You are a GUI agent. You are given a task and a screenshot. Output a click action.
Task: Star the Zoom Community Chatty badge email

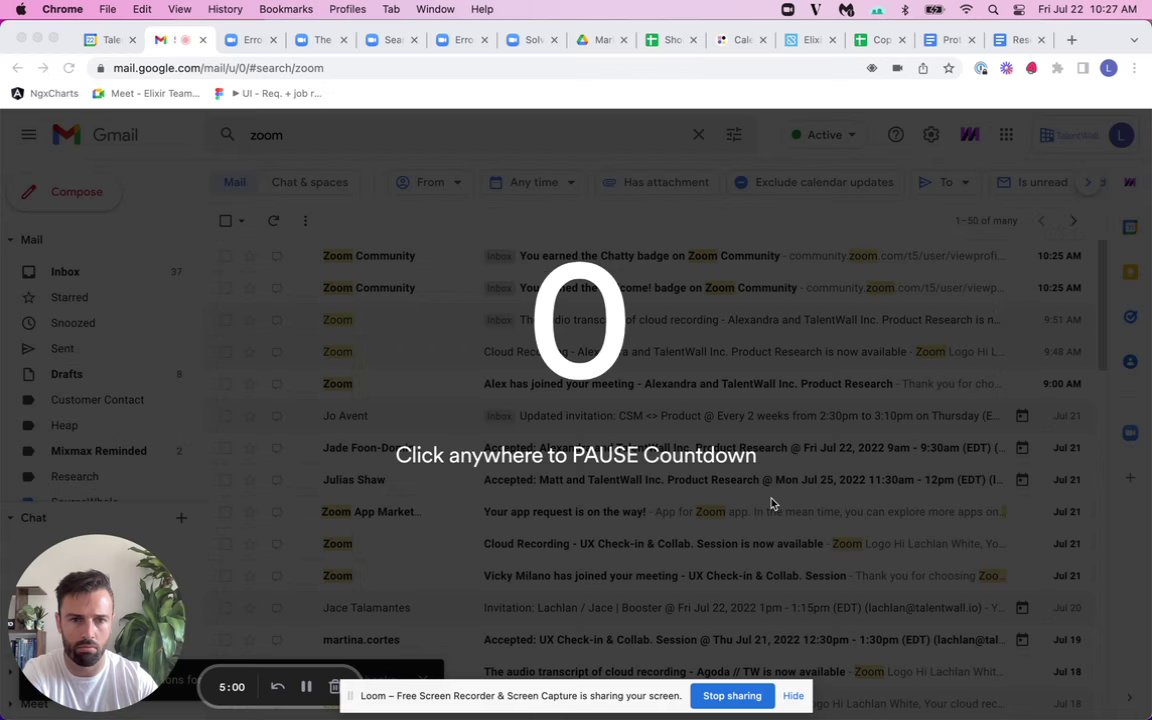tap(251, 256)
